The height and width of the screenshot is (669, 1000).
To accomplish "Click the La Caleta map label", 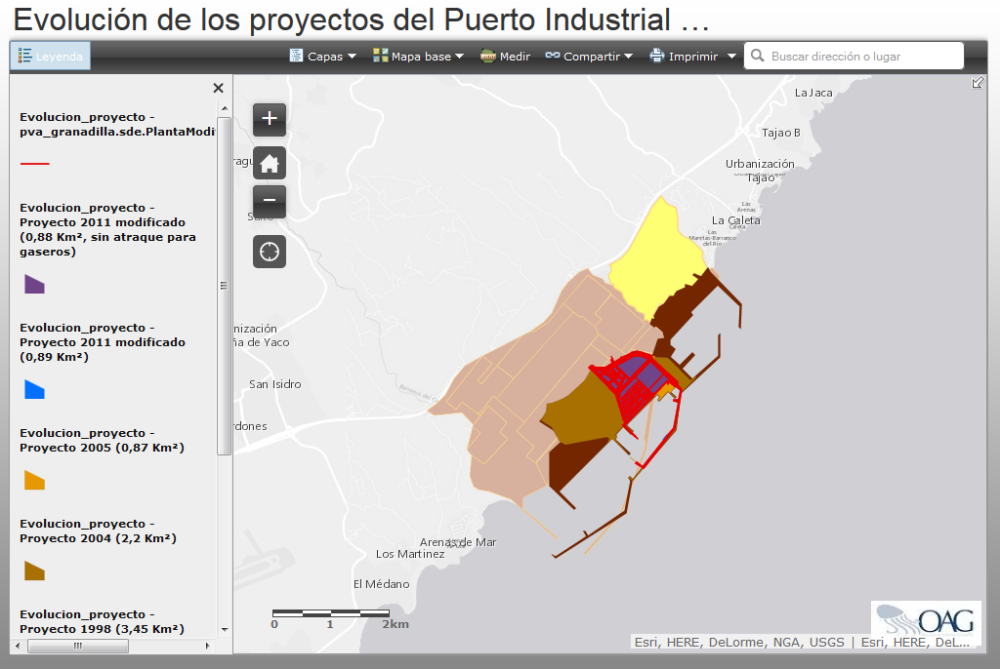I will pyautogui.click(x=736, y=220).
